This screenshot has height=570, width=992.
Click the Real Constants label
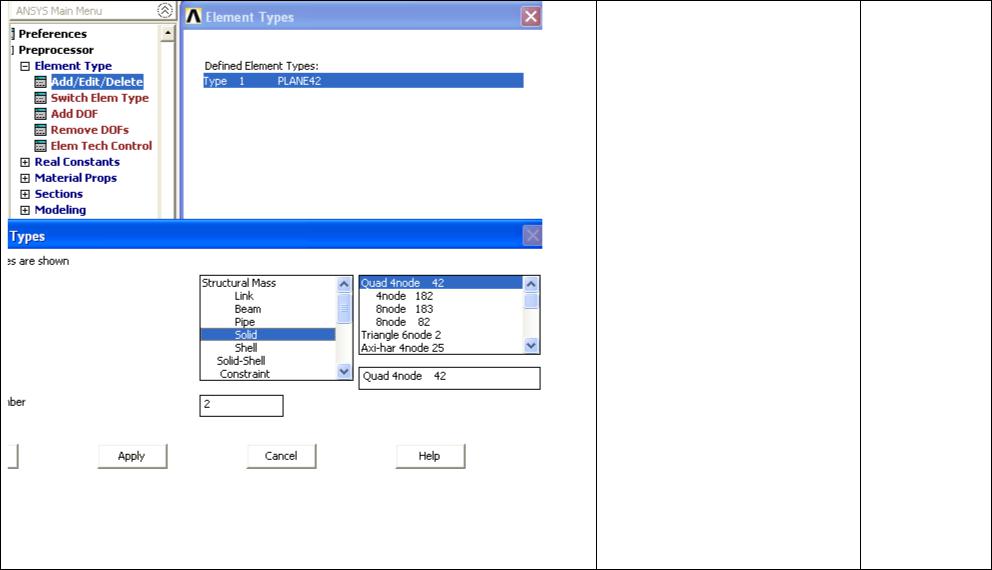click(77, 162)
